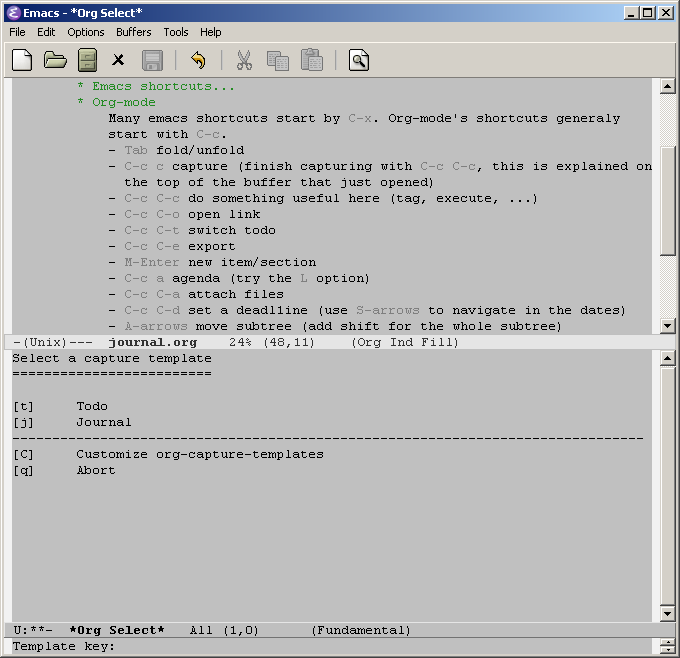Cut selection with the scissors icon
The height and width of the screenshot is (658, 680).
pyautogui.click(x=244, y=61)
